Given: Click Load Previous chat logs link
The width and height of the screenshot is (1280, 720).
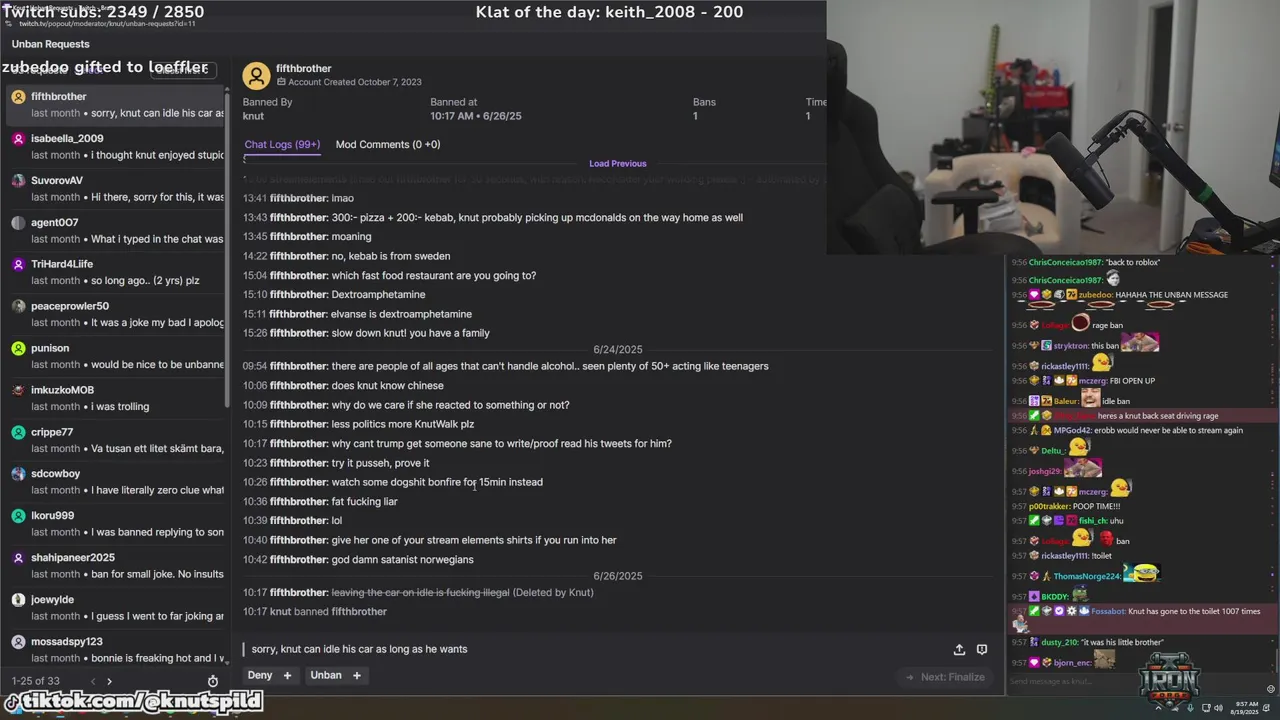Looking at the screenshot, I should coord(618,163).
